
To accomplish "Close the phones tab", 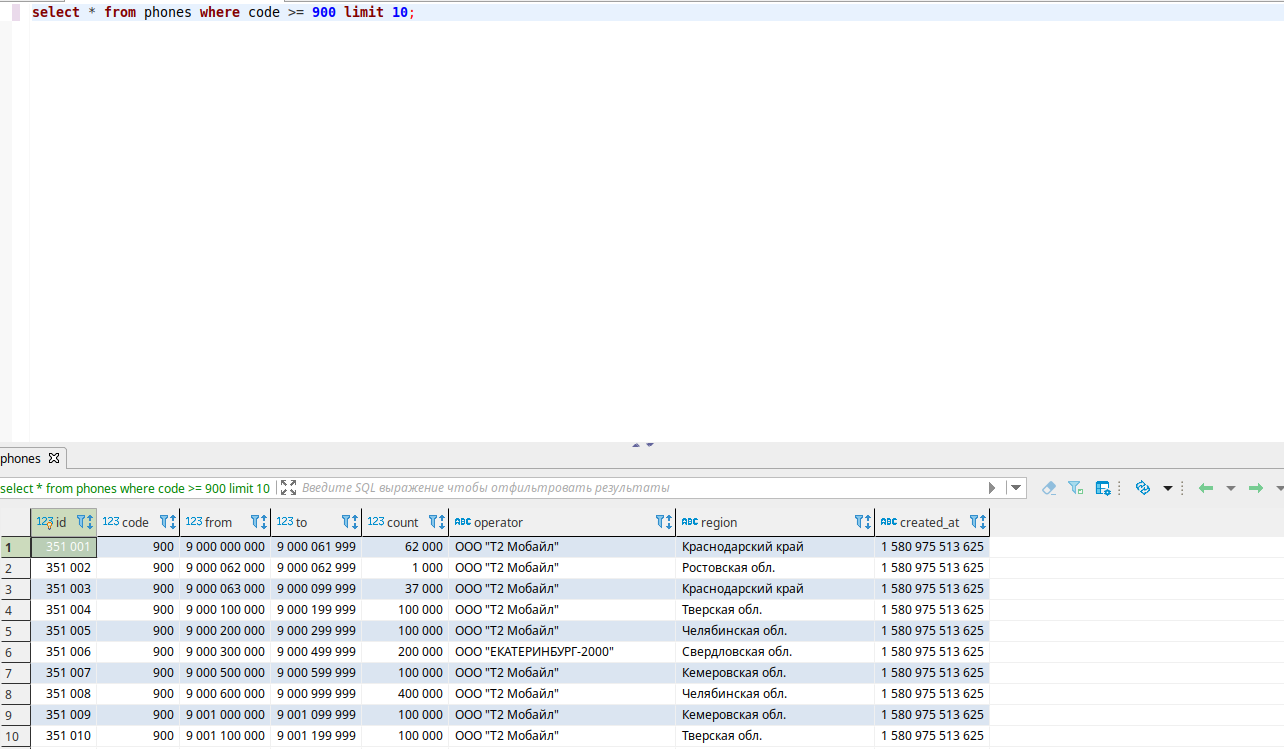I will pyautogui.click(x=54, y=458).
